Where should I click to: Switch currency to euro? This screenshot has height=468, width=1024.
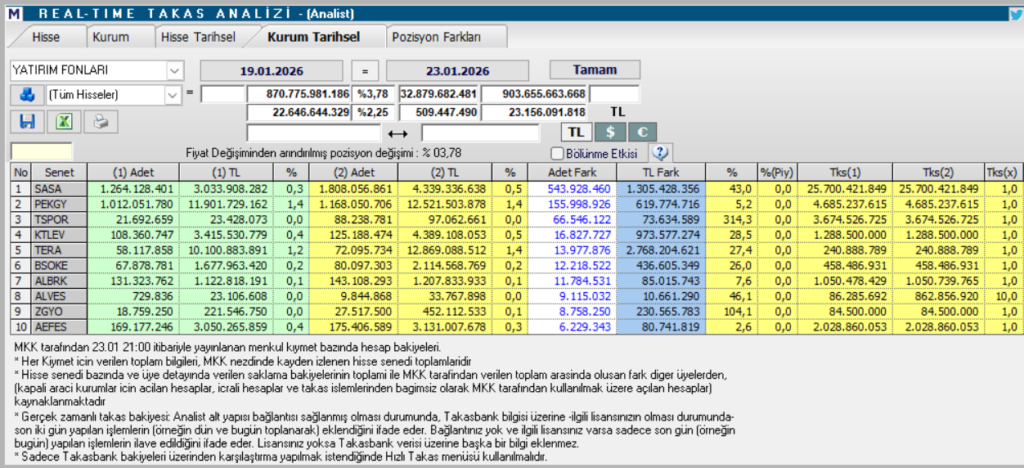(x=643, y=132)
